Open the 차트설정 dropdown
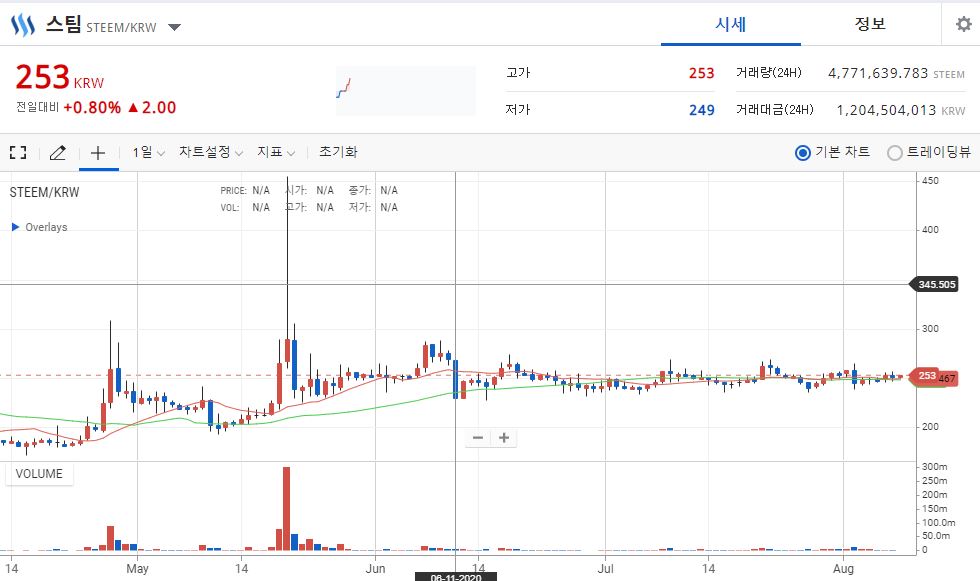This screenshot has width=980, height=581. (211, 152)
